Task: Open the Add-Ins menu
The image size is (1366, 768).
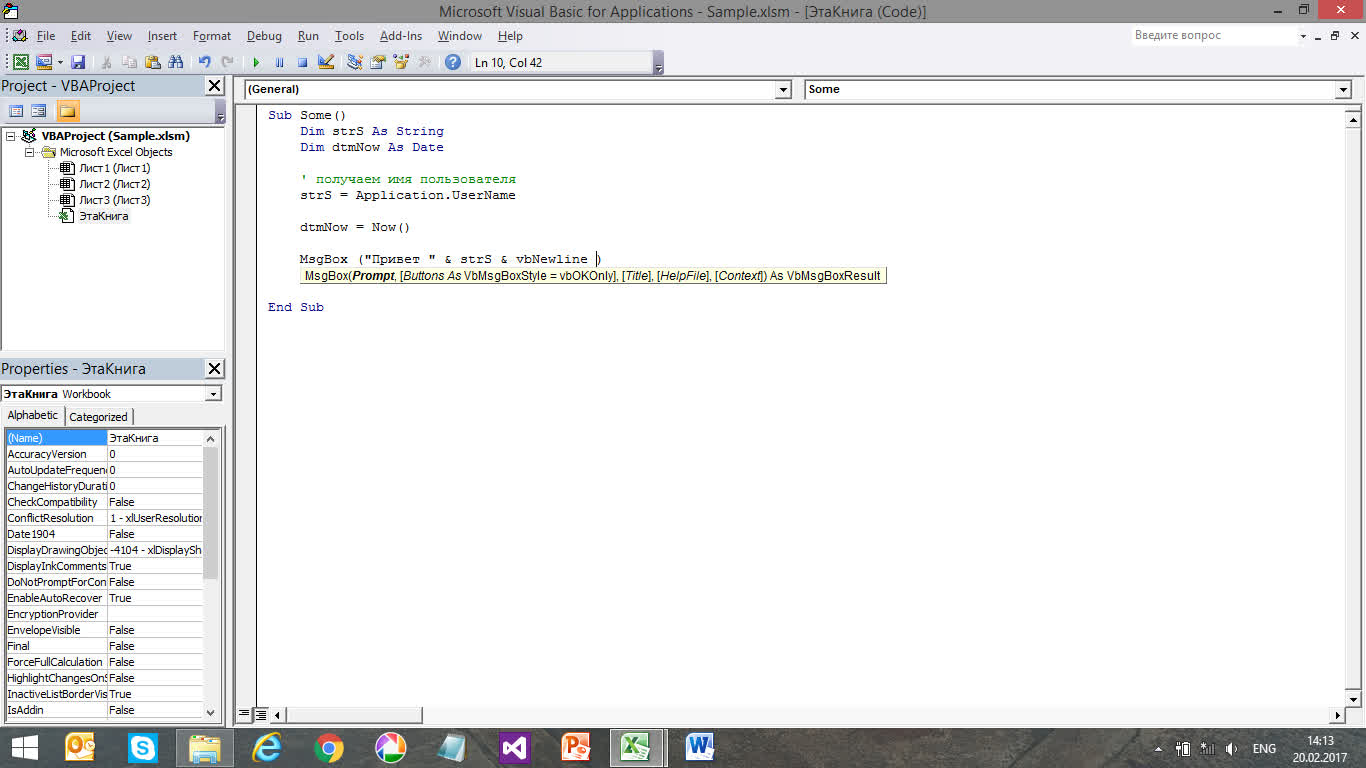Action: coord(401,36)
